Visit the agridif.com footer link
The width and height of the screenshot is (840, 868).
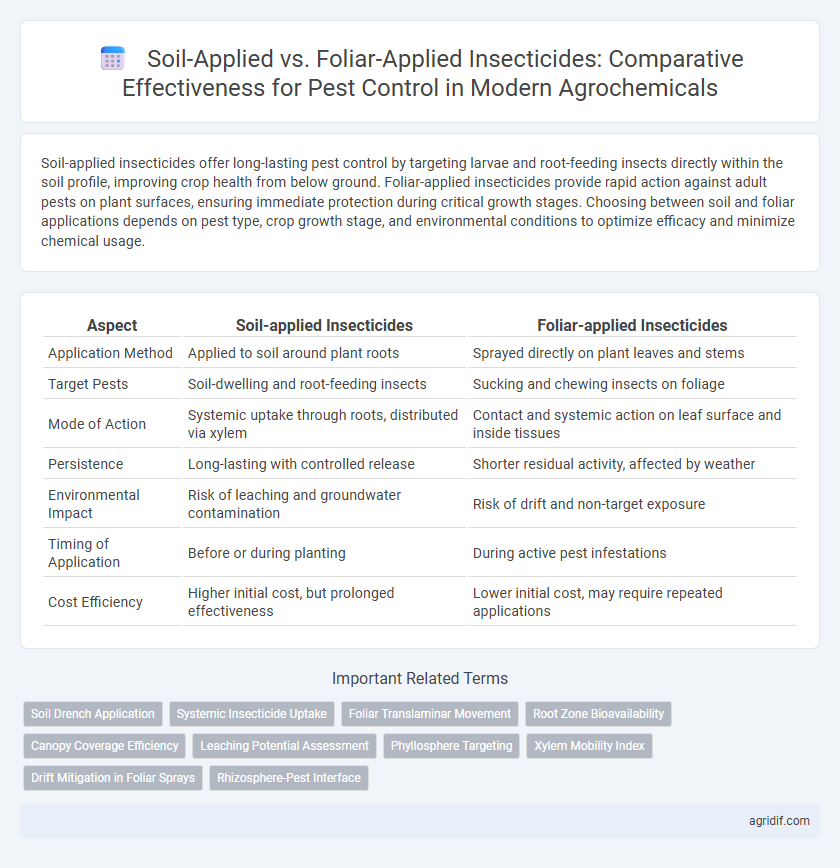coord(779,821)
